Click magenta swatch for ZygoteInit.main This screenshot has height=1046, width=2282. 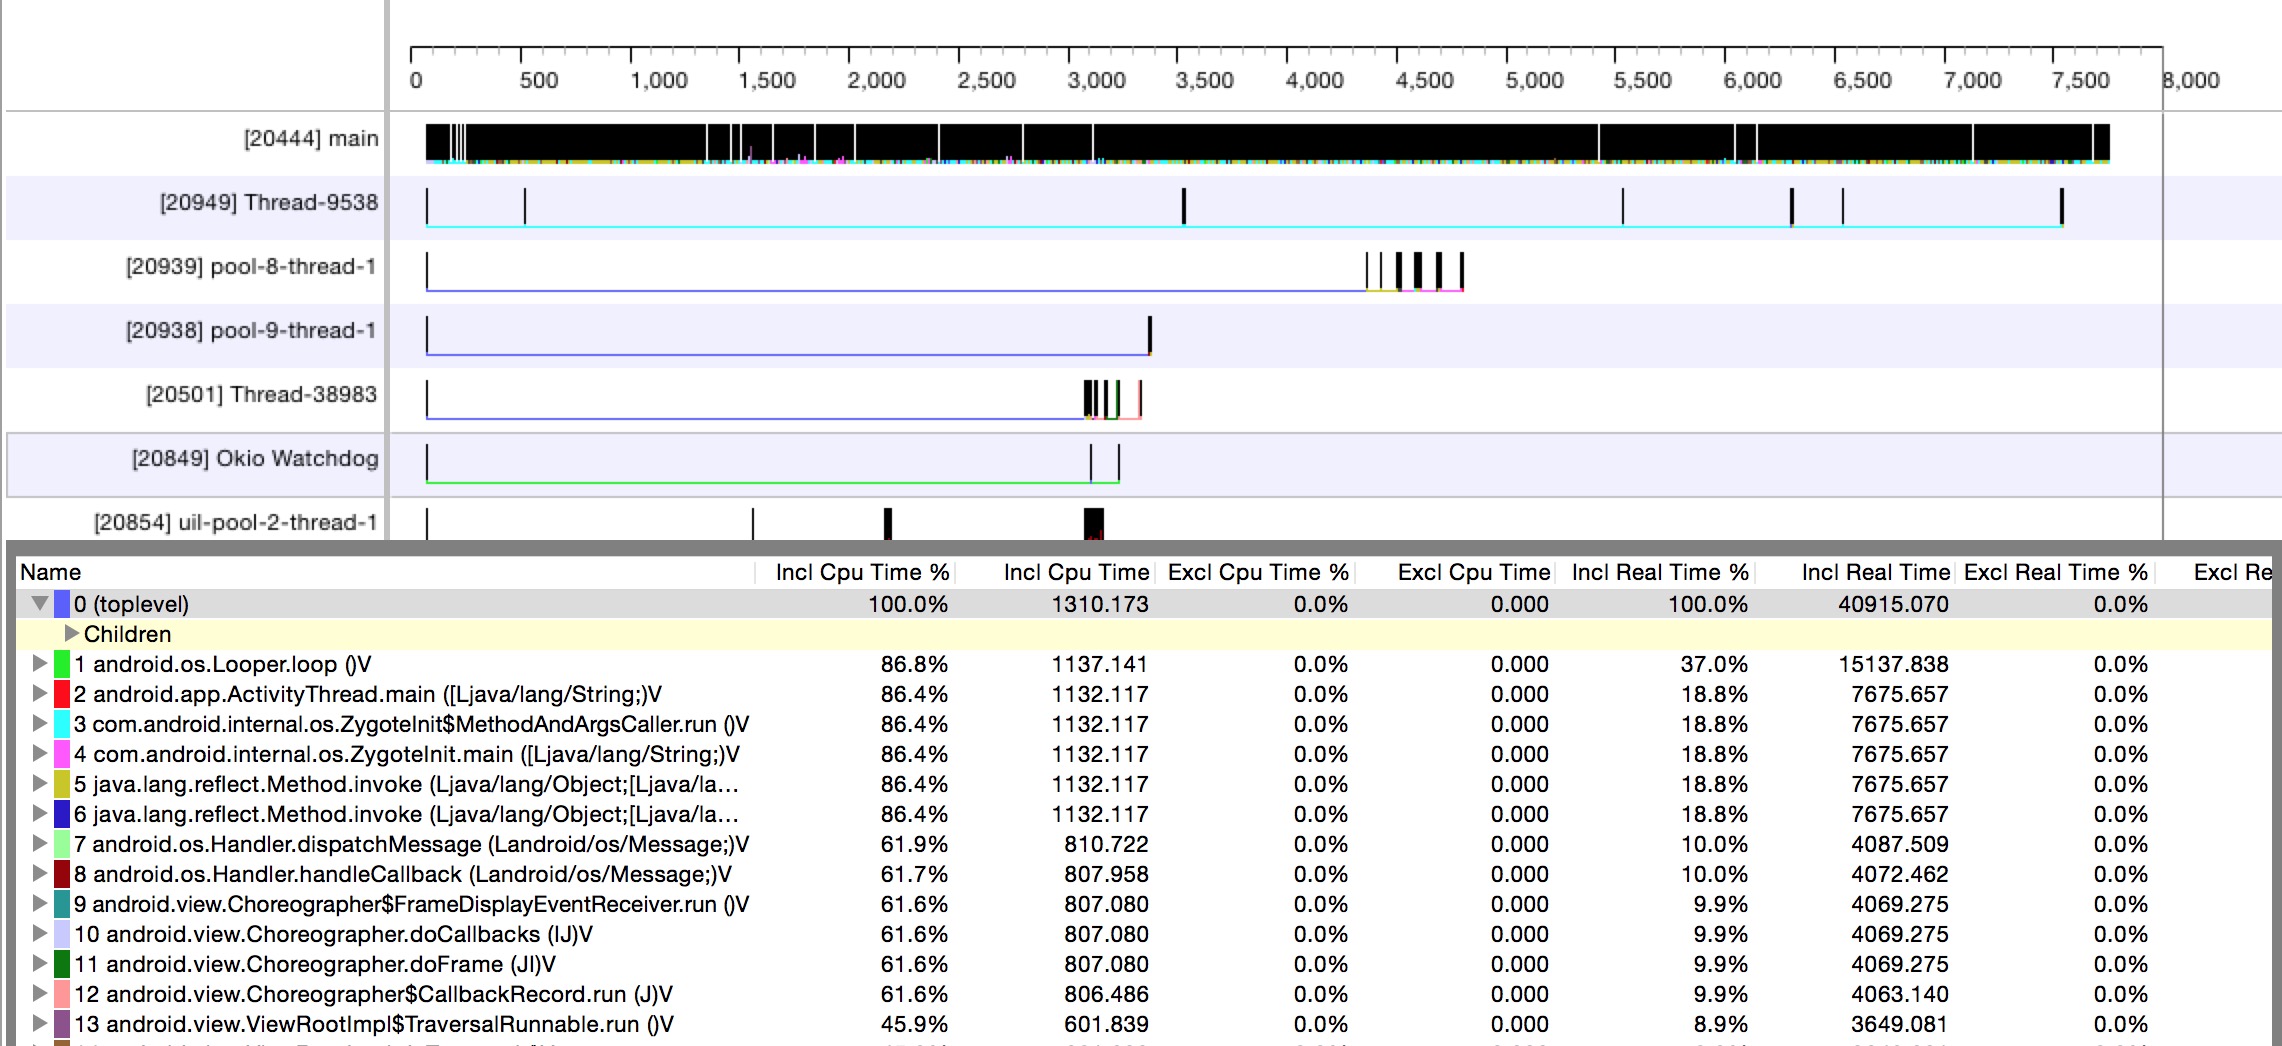[x=62, y=754]
